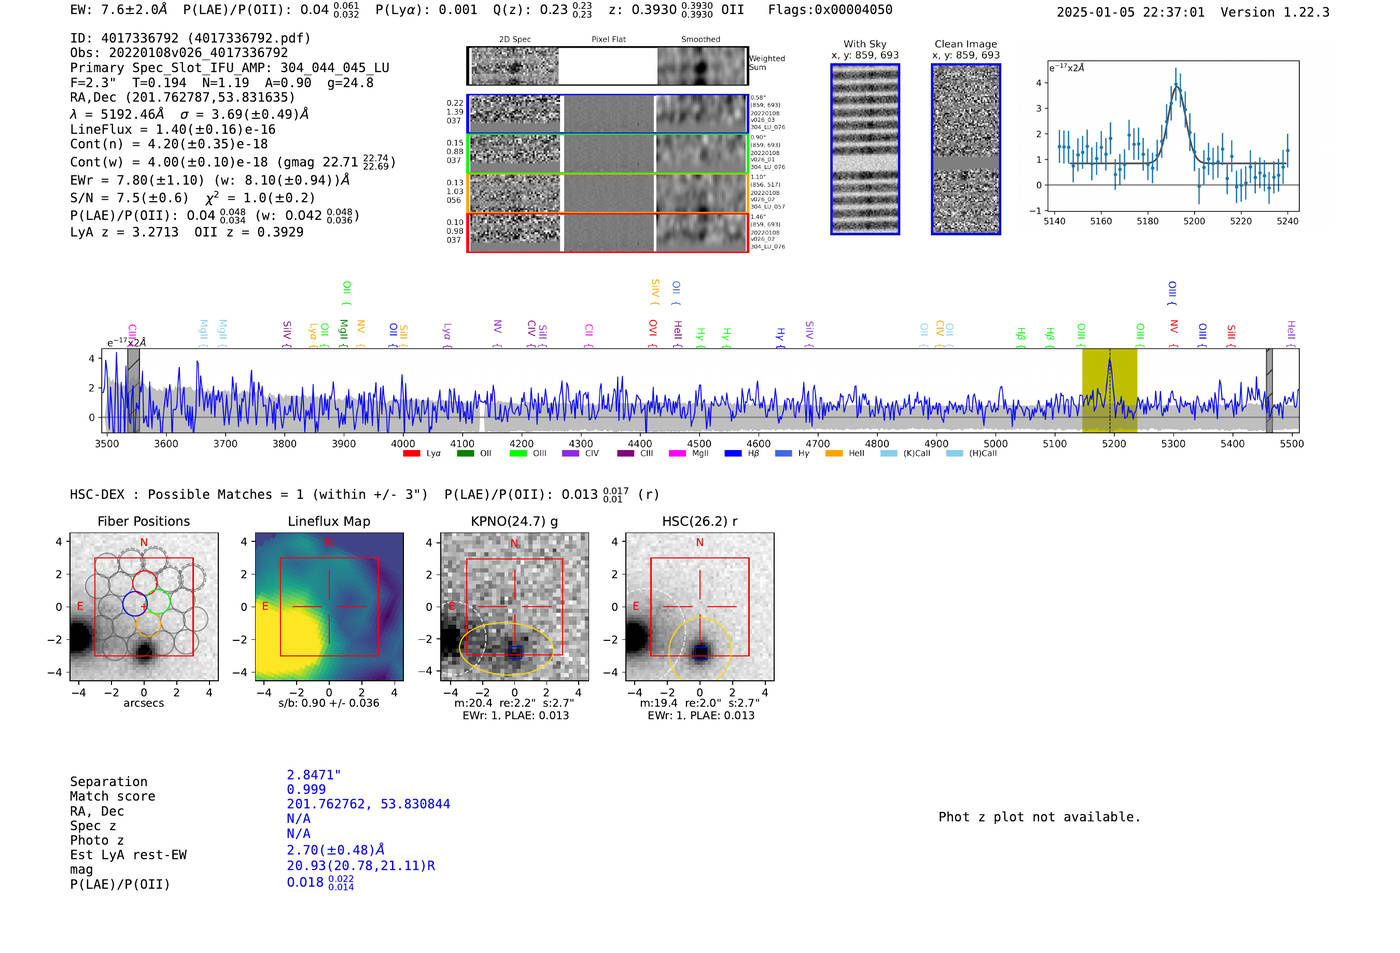The width and height of the screenshot is (1400, 953).
Task: Click the blue fiber circle in Fiber Positions
Action: 135,603
